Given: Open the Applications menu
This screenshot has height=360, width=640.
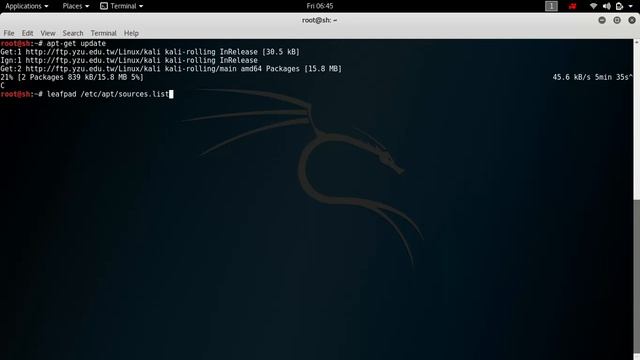Looking at the screenshot, I should (27, 6).
